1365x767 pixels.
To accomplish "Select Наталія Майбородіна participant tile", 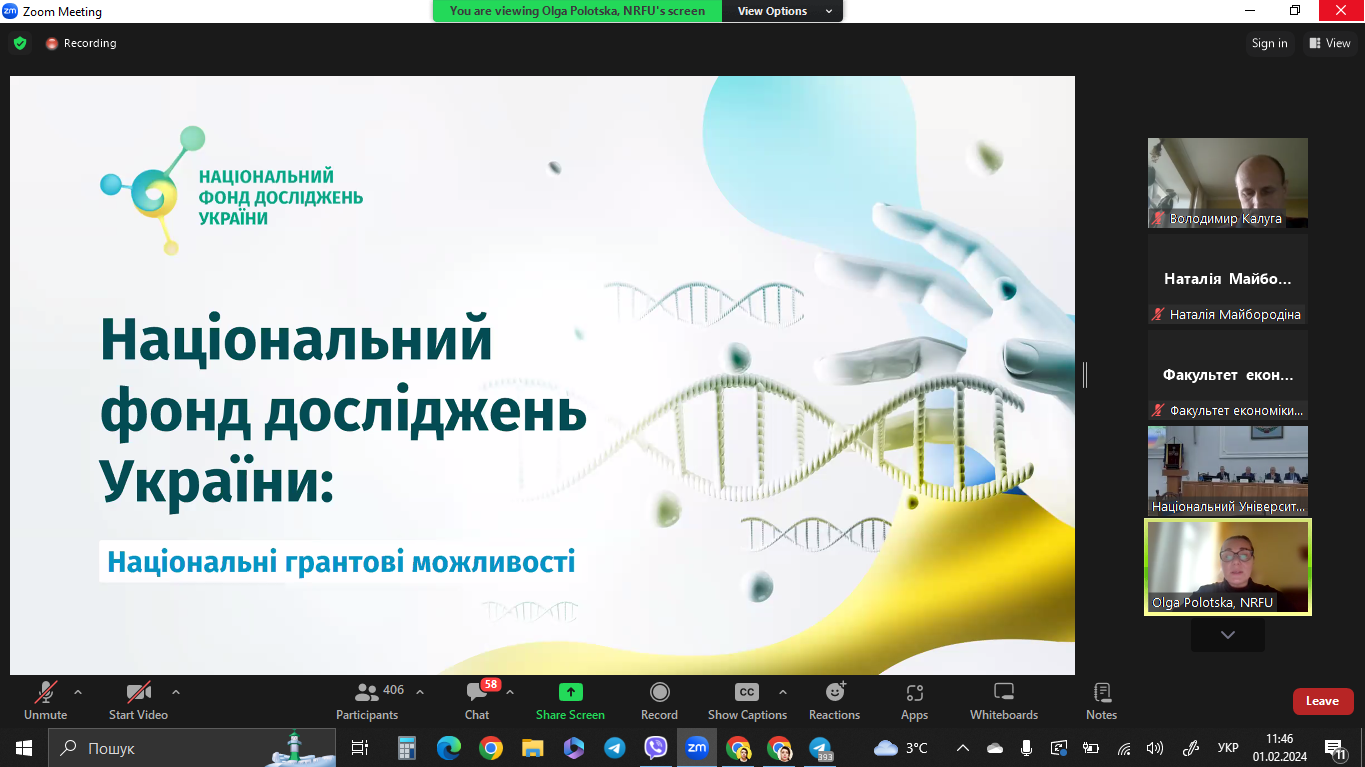I will pyautogui.click(x=1228, y=279).
